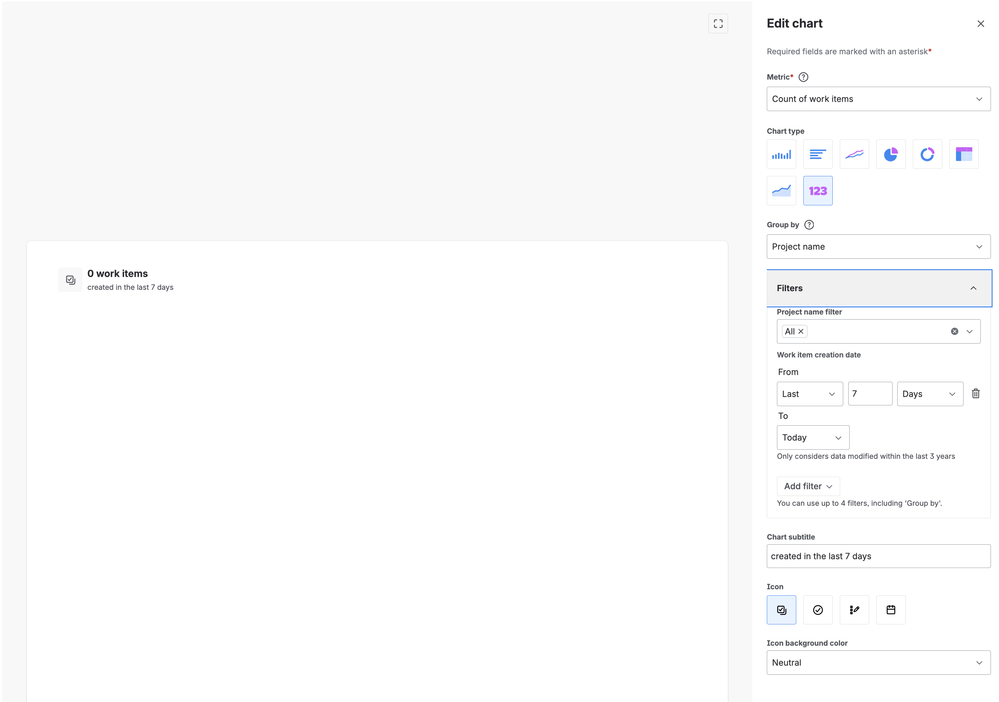
Task: Remove the 'All' project name tag
Action: [x=801, y=331]
